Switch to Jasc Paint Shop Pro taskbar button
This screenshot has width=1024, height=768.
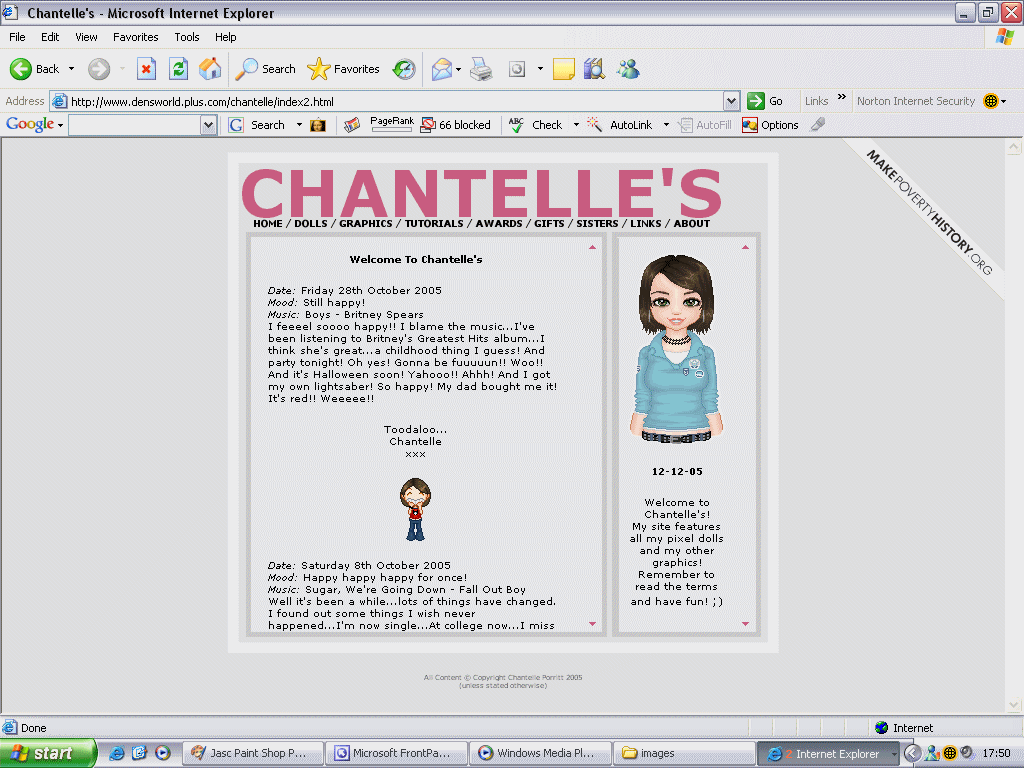(253, 753)
